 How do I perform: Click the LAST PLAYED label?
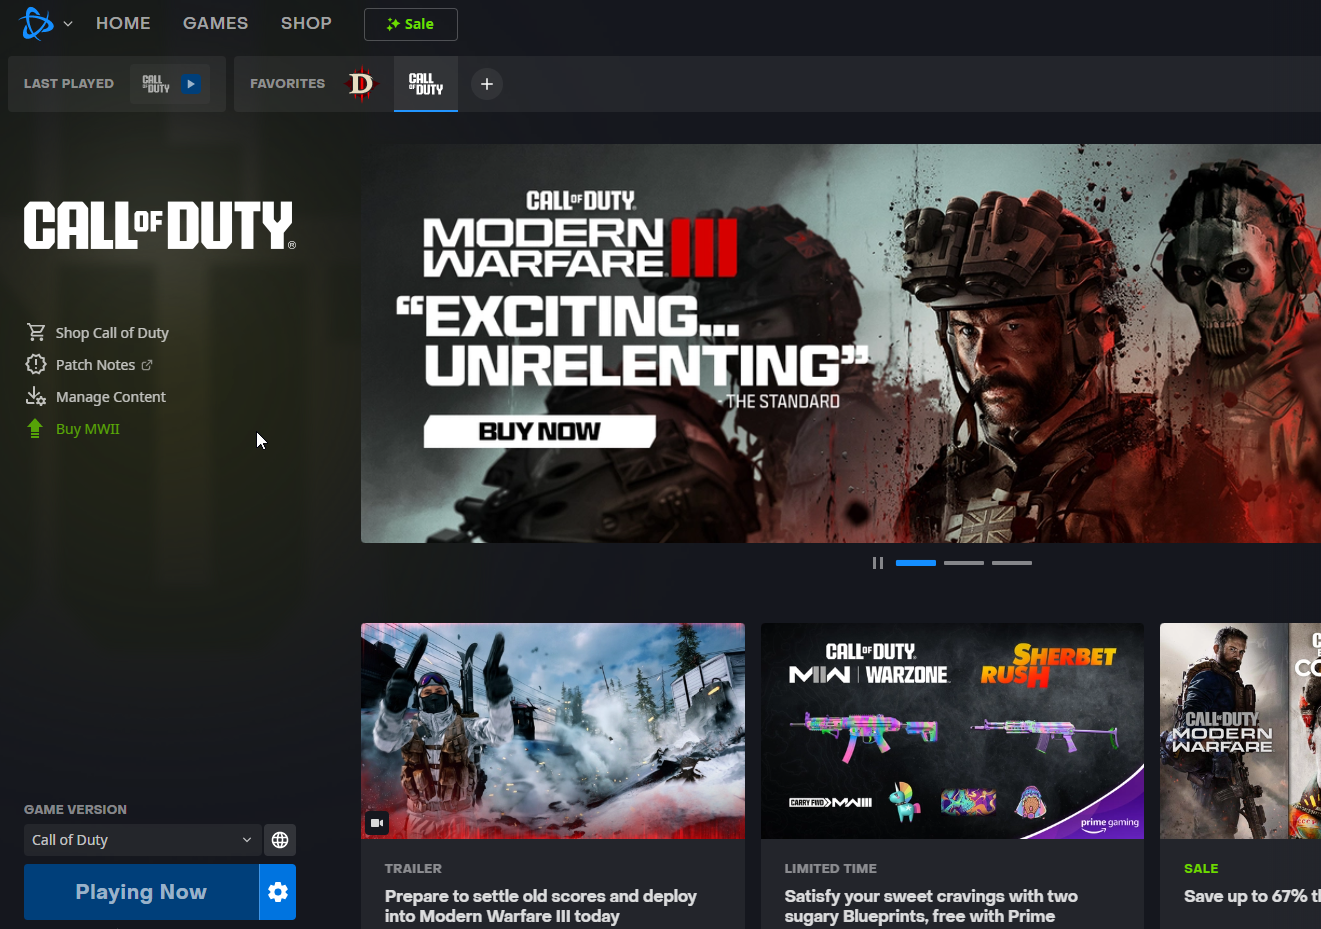[x=69, y=84]
